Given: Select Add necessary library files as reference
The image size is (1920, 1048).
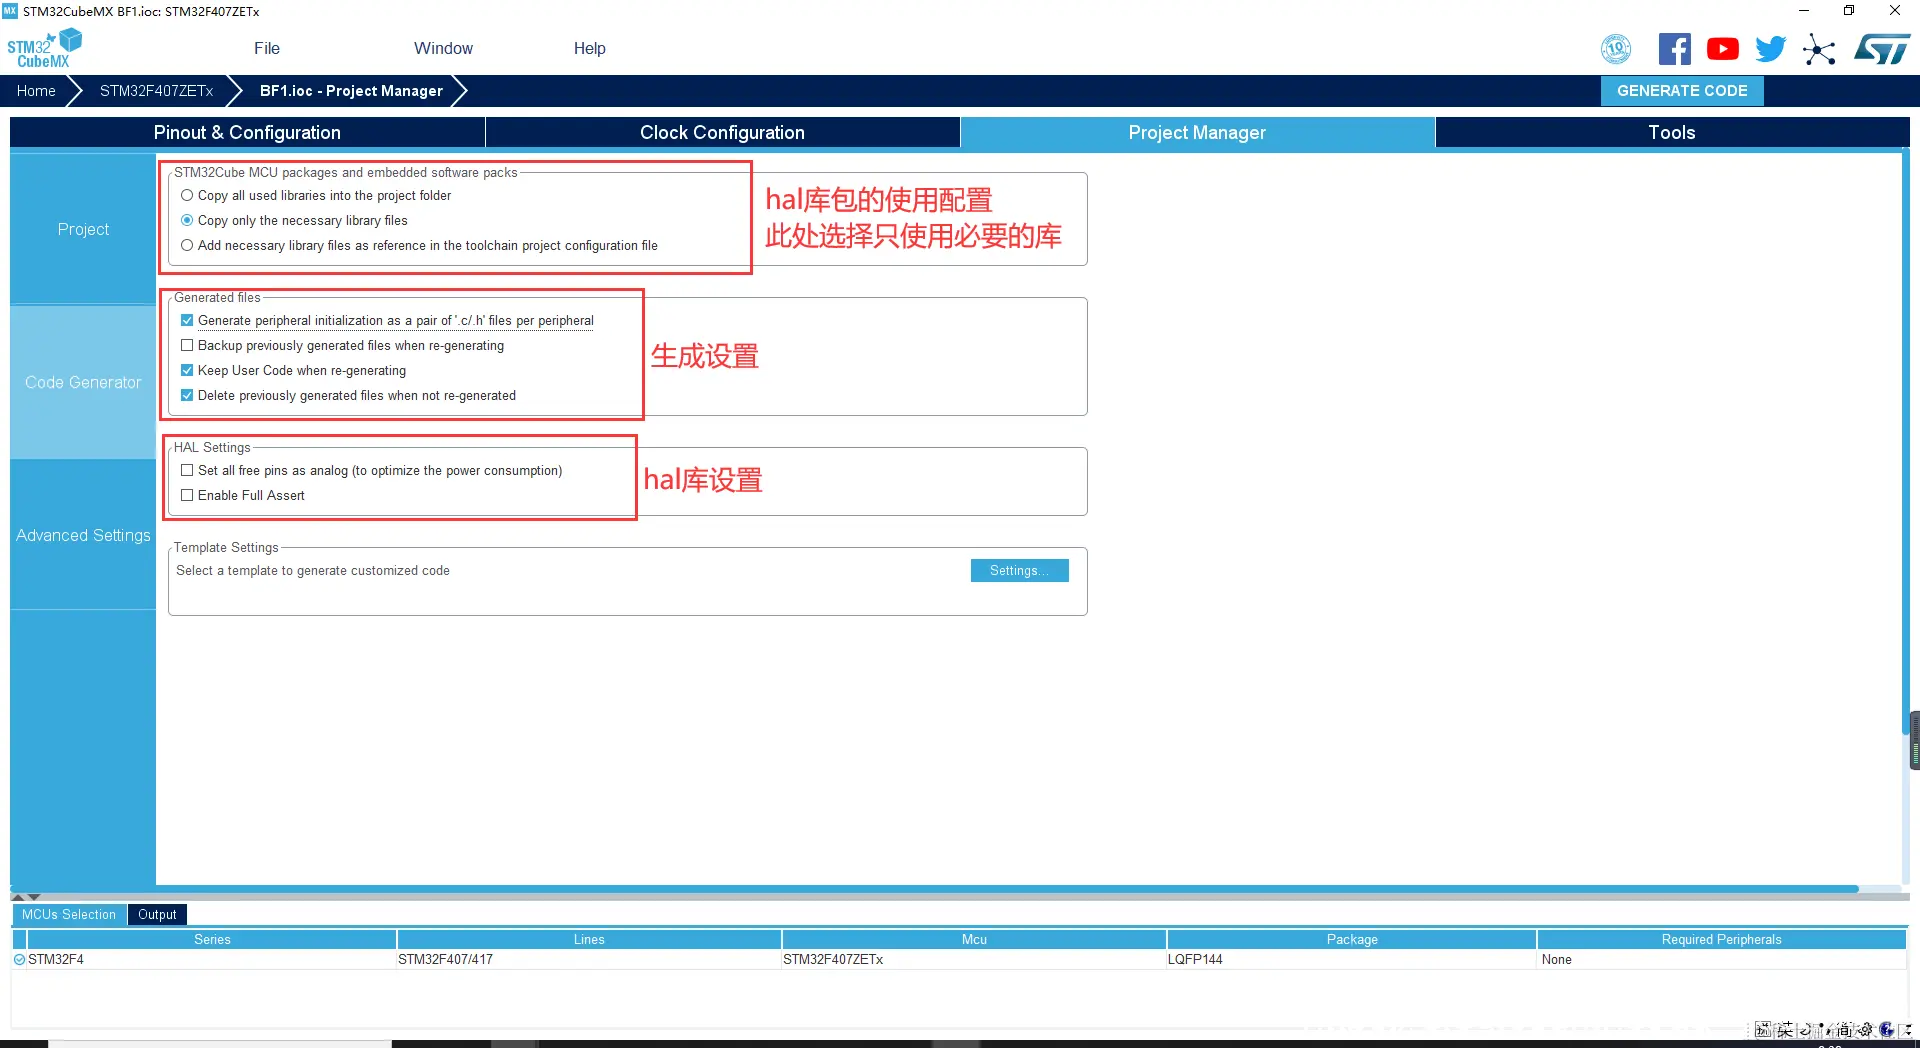Looking at the screenshot, I should (187, 245).
